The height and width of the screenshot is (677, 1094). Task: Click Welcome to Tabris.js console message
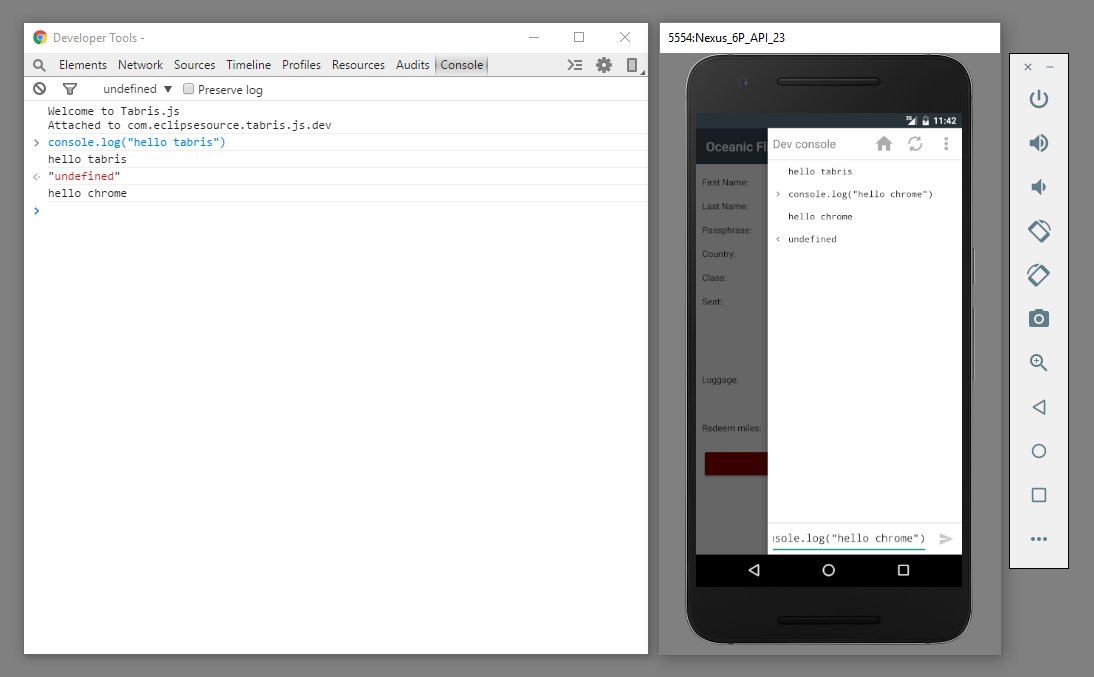114,111
